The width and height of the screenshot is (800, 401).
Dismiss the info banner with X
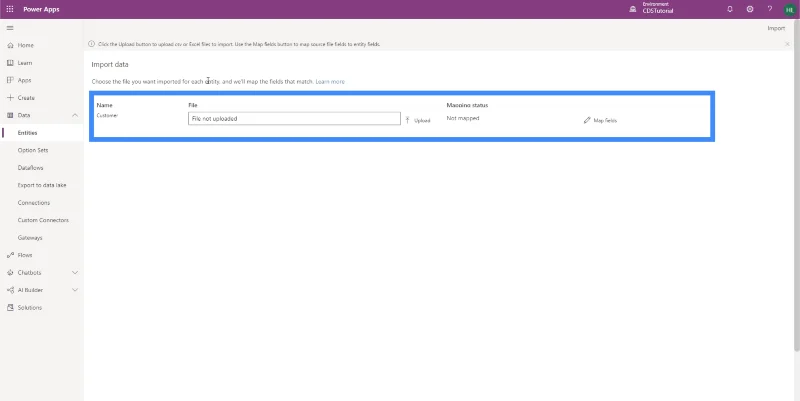[x=787, y=44]
